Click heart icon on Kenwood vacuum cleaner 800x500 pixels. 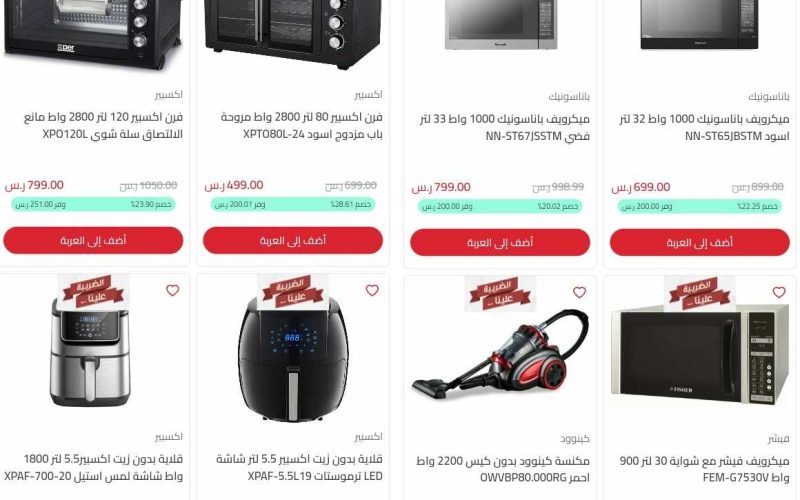[579, 292]
